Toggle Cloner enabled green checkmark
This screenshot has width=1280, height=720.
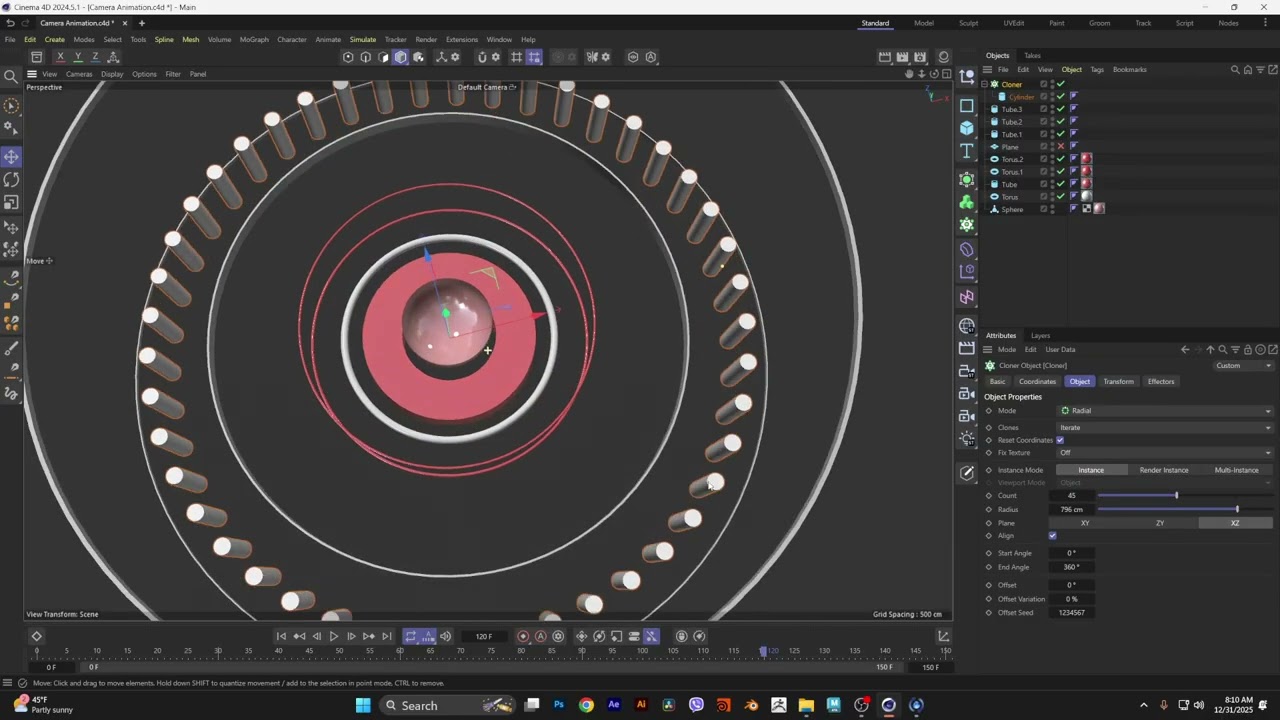[x=1061, y=84]
